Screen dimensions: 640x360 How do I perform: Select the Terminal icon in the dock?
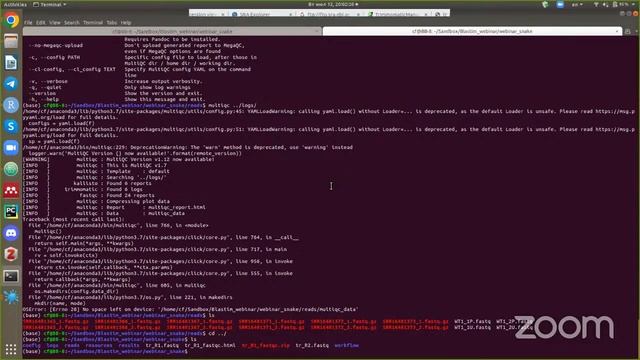(x=11, y=276)
